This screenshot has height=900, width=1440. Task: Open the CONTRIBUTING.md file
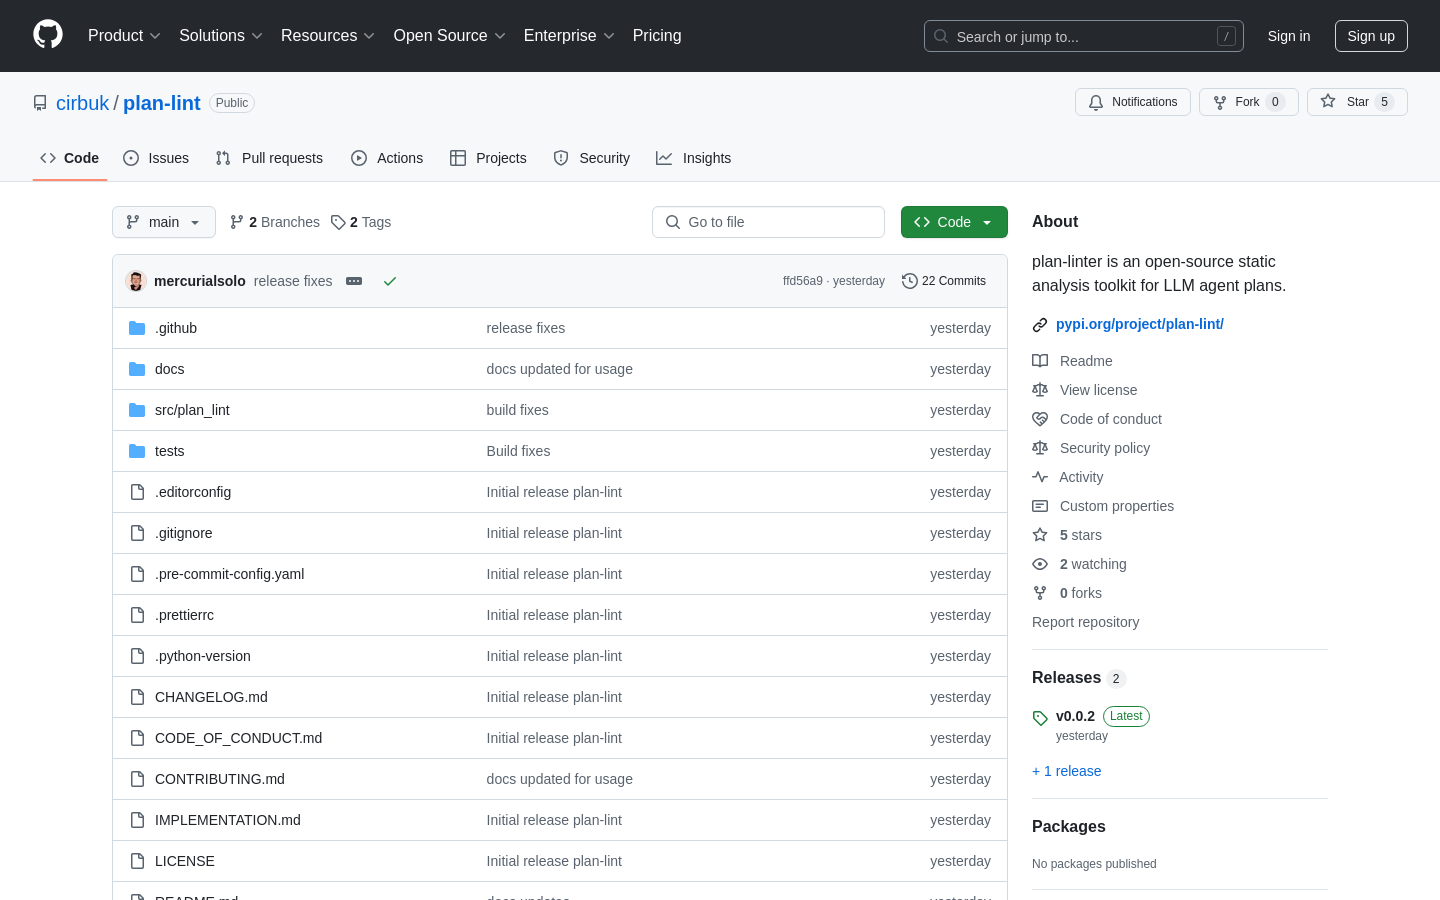220,779
